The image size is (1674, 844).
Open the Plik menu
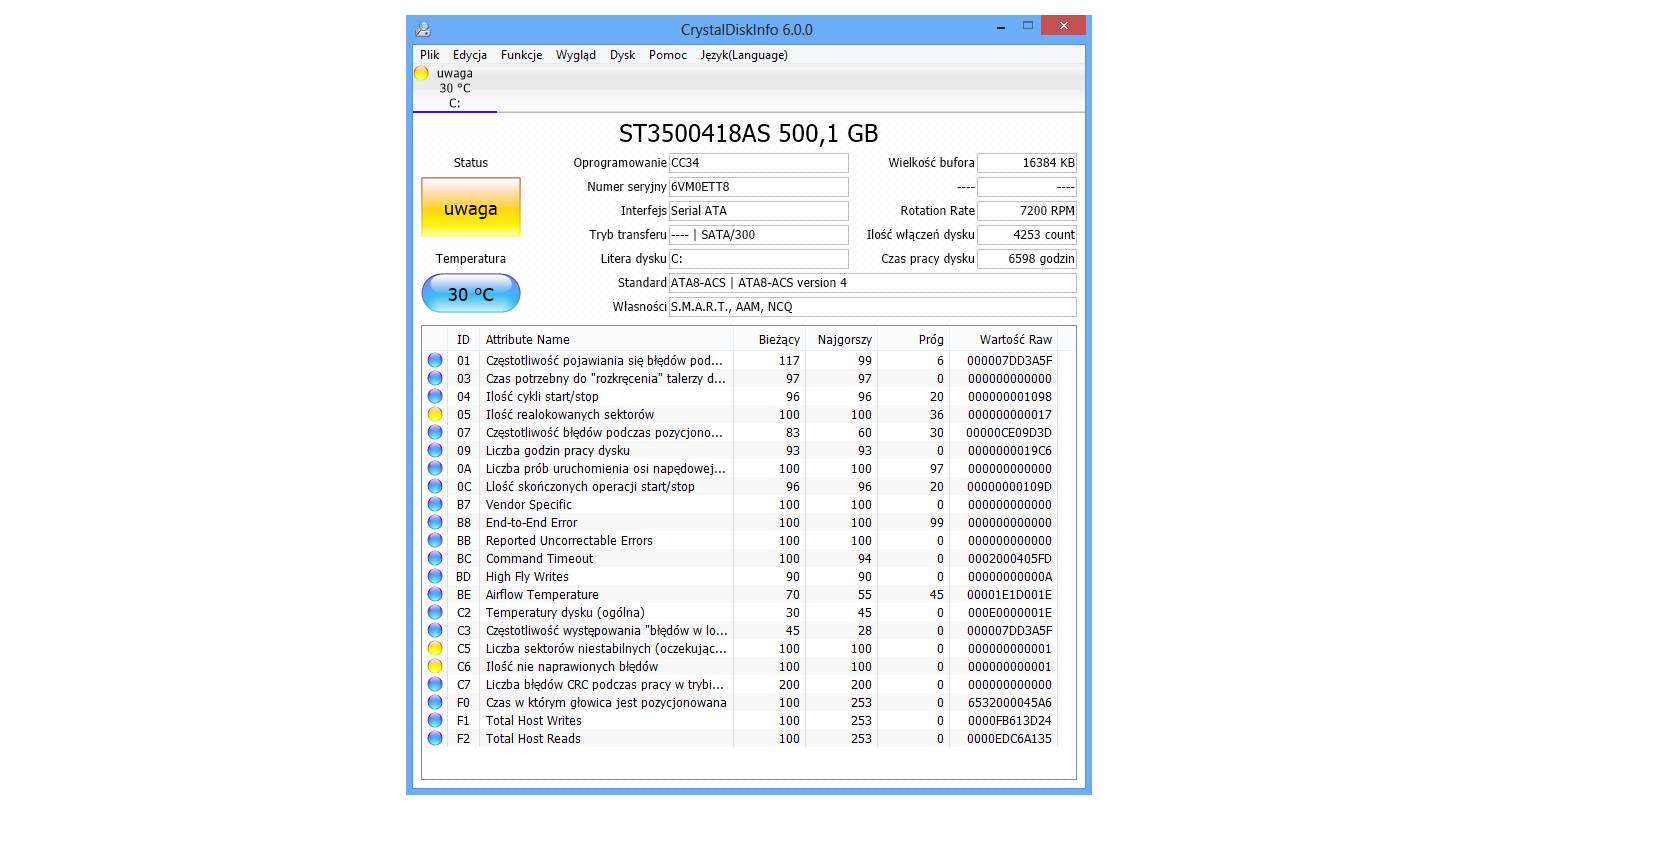click(x=429, y=55)
